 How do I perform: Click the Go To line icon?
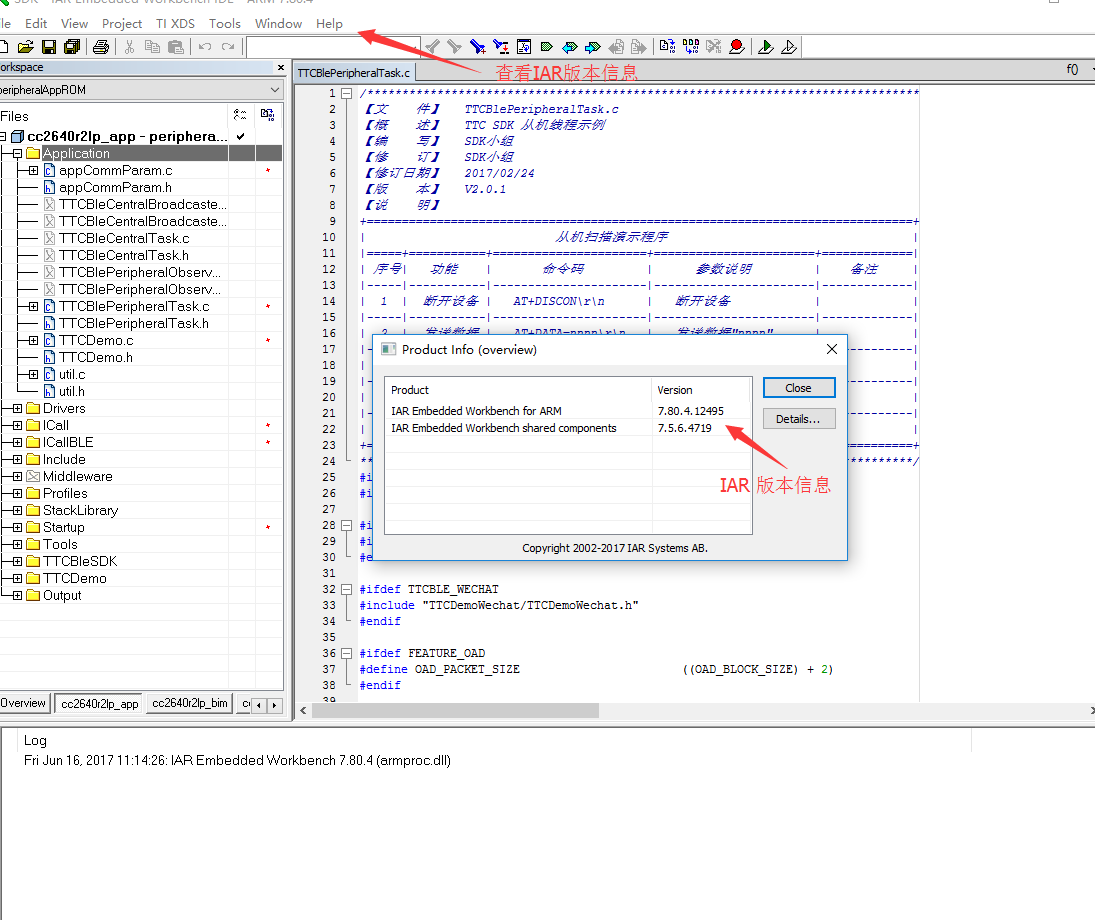(524, 47)
